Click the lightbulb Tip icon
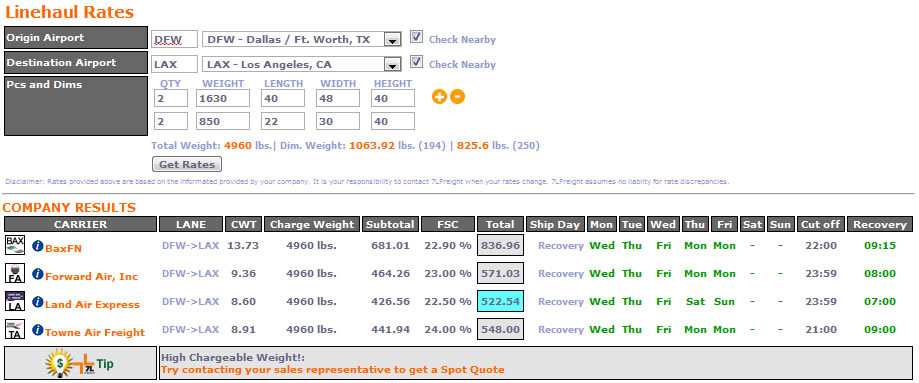 tap(79, 364)
